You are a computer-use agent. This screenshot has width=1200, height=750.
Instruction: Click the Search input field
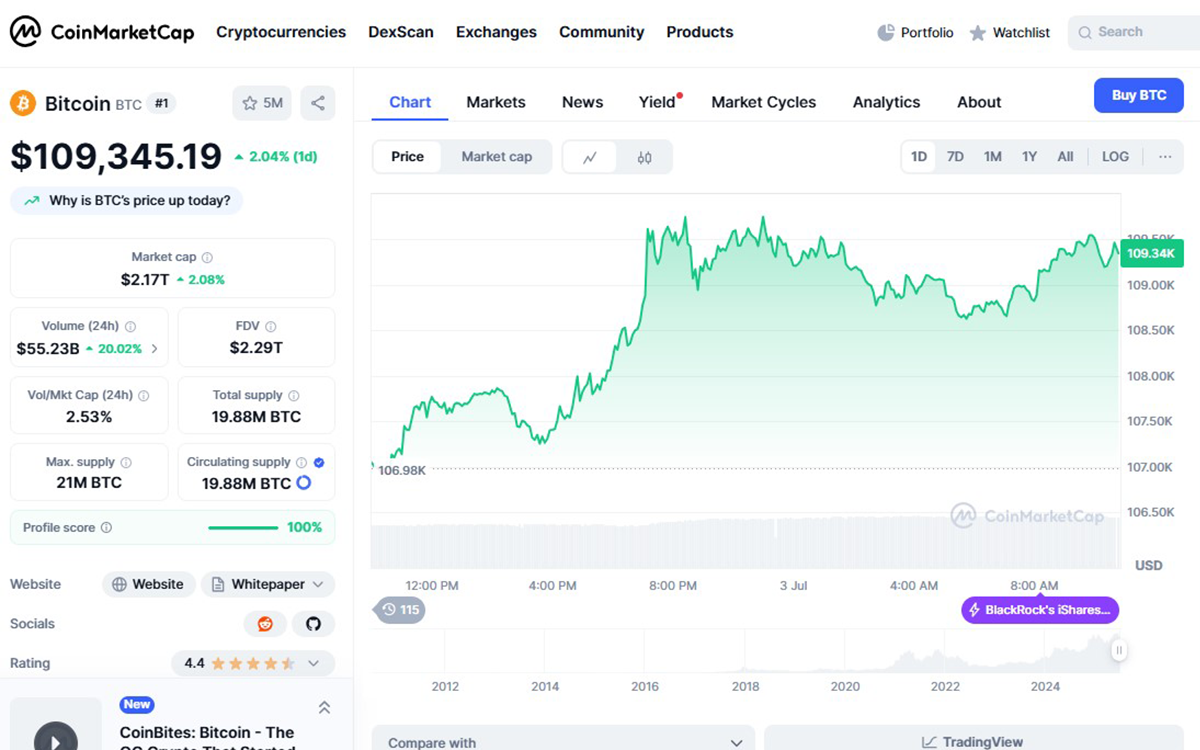point(1134,33)
